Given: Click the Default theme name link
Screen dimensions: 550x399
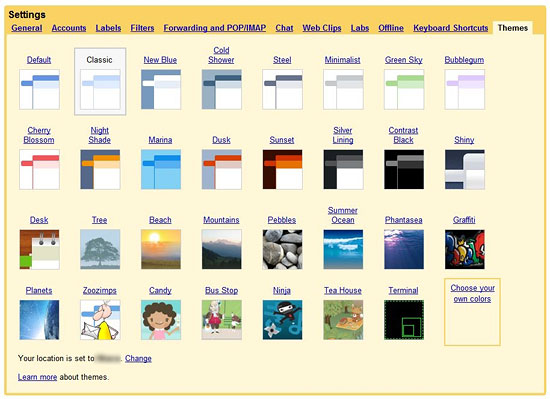Looking at the screenshot, I should pyautogui.click(x=39, y=60).
